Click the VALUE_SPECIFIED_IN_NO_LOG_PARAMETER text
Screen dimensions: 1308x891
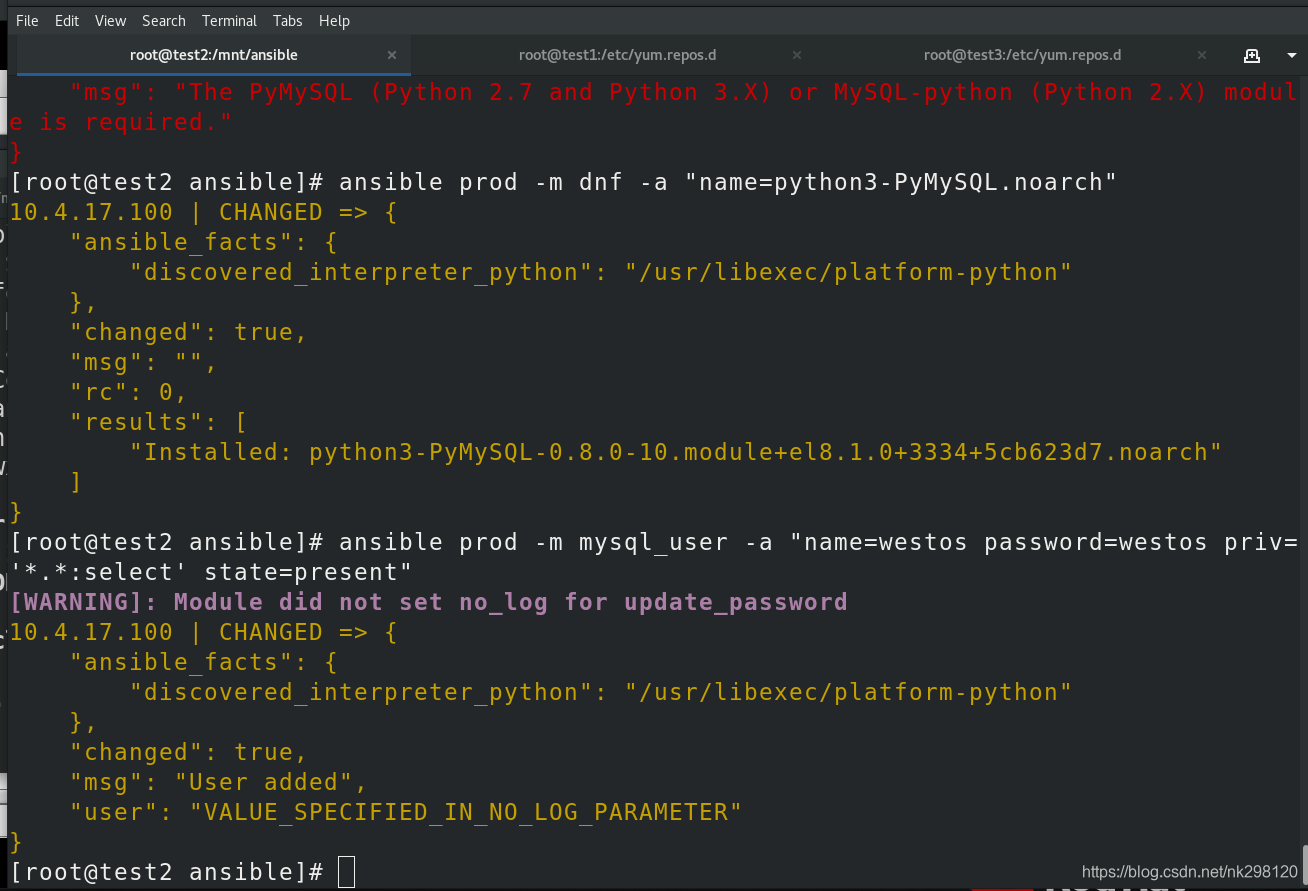coord(466,812)
